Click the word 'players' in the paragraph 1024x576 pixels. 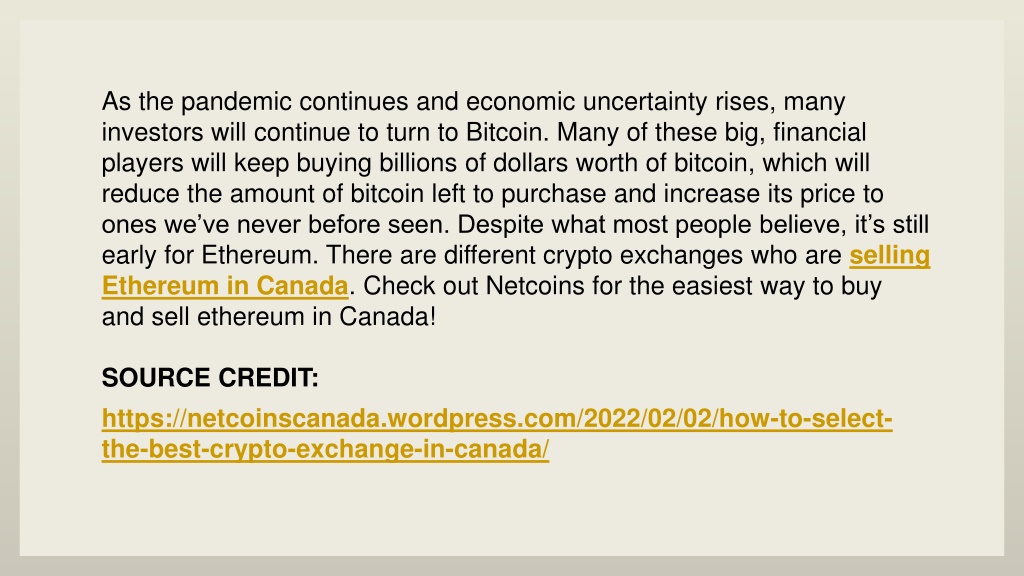pos(142,163)
